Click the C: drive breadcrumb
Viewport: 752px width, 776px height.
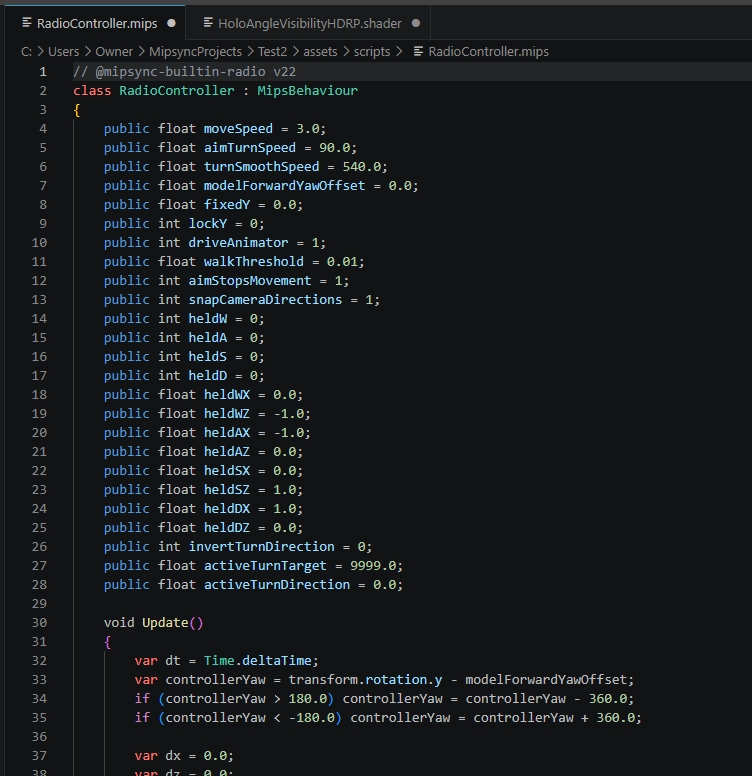pos(26,51)
